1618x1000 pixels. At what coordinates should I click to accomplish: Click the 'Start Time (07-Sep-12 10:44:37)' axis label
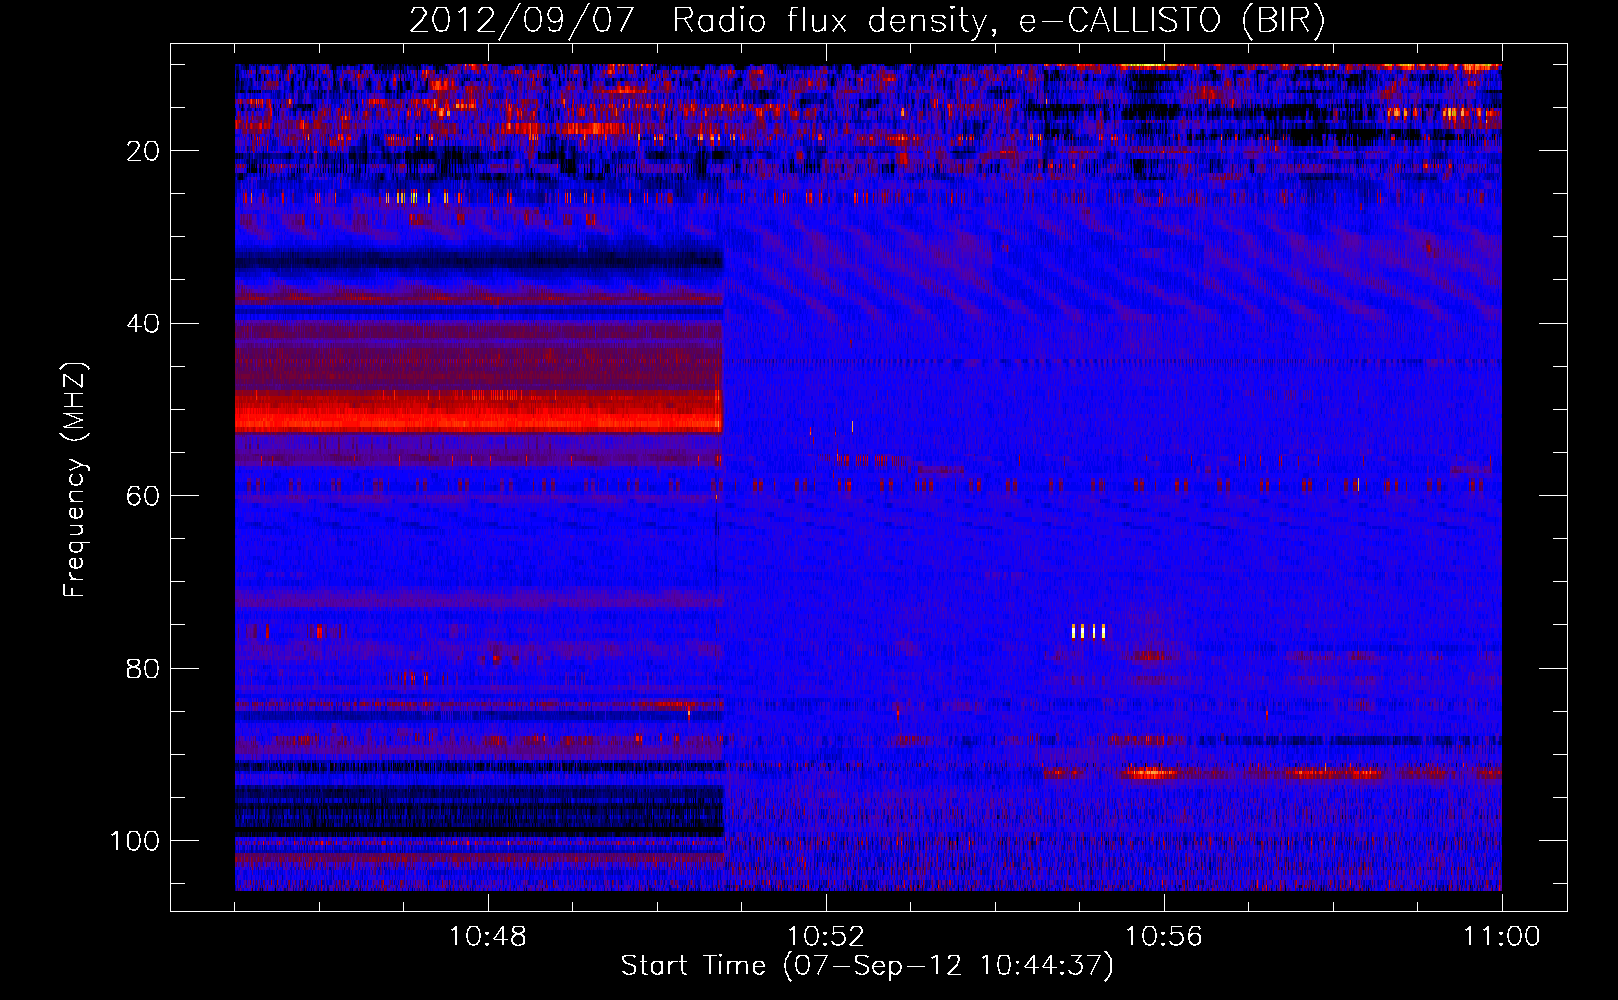click(867, 966)
